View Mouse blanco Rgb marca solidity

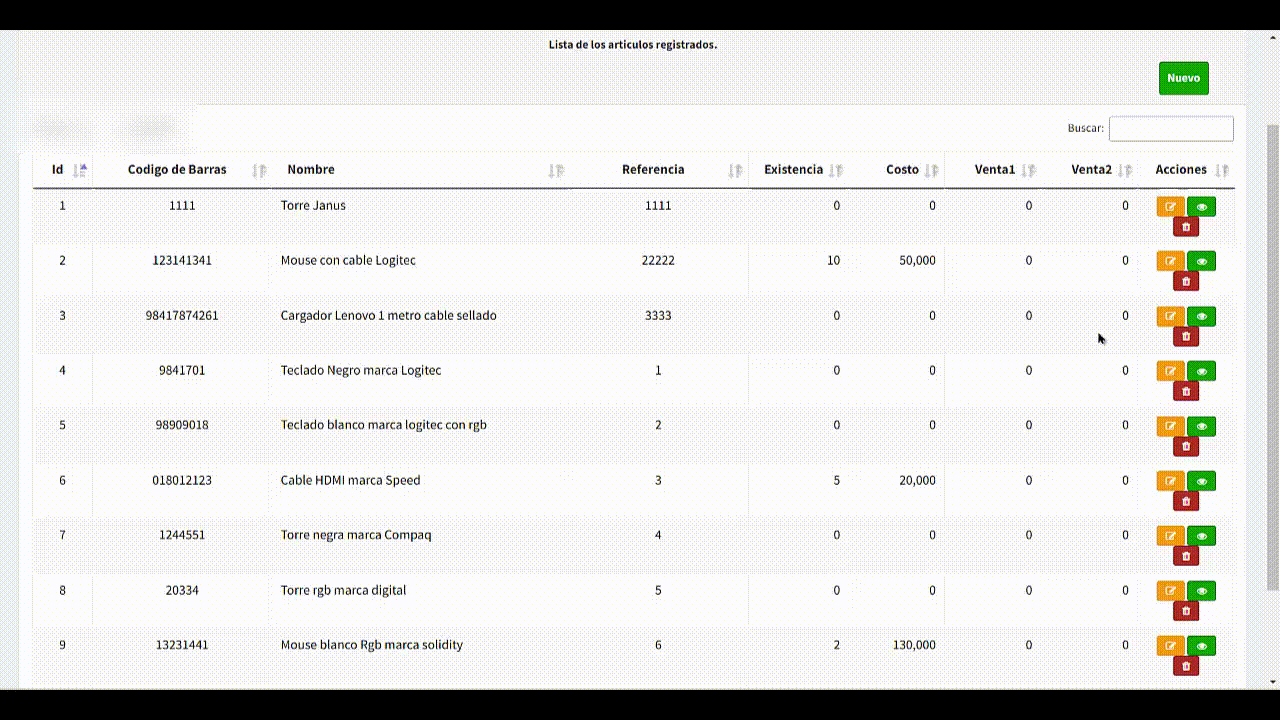(x=1201, y=646)
